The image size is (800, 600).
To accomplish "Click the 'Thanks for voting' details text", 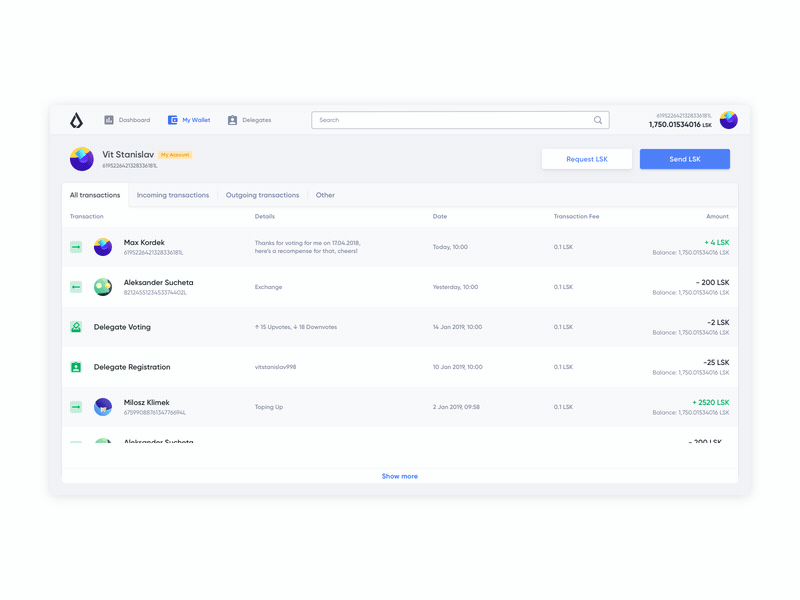I will tap(308, 247).
